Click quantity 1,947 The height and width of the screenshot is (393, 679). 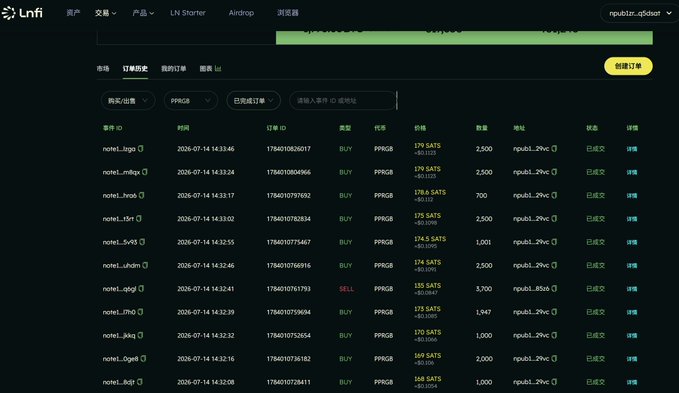(x=483, y=312)
